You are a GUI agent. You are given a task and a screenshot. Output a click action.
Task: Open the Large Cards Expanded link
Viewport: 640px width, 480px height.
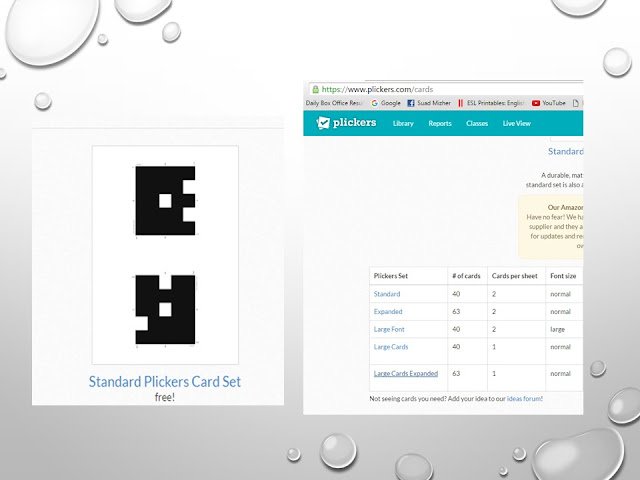(406, 373)
